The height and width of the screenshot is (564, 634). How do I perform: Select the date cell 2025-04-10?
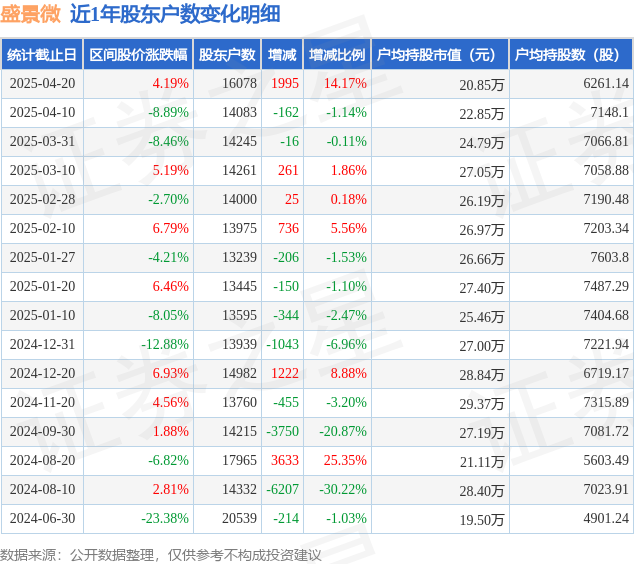[x=42, y=112]
